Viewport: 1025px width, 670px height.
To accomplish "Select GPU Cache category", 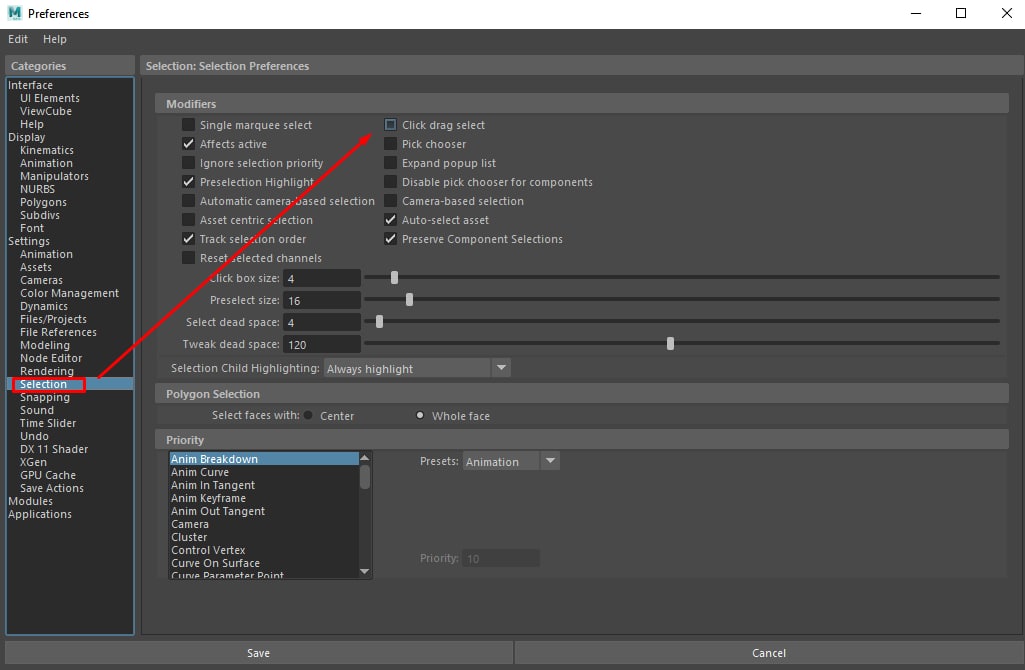I will pos(48,475).
